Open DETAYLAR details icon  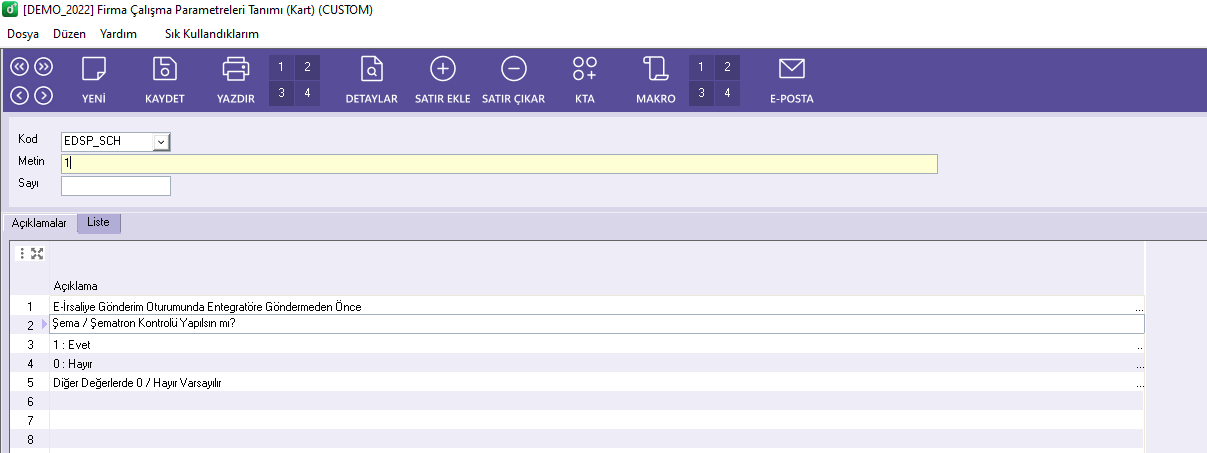point(371,70)
